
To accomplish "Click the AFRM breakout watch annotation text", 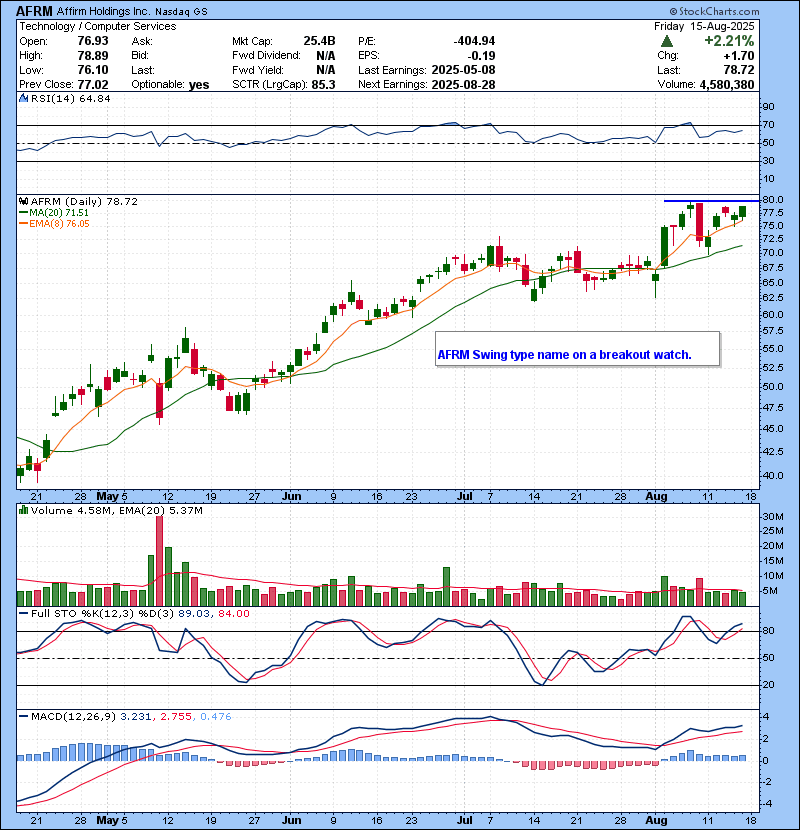I will pyautogui.click(x=564, y=355).
